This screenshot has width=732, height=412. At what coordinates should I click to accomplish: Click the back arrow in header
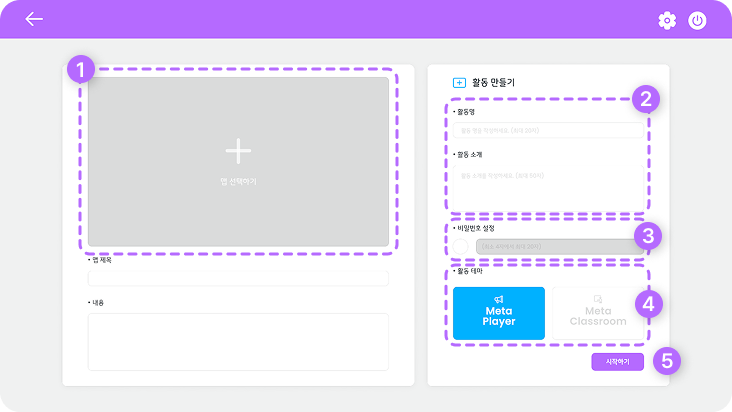pyautogui.click(x=34, y=19)
